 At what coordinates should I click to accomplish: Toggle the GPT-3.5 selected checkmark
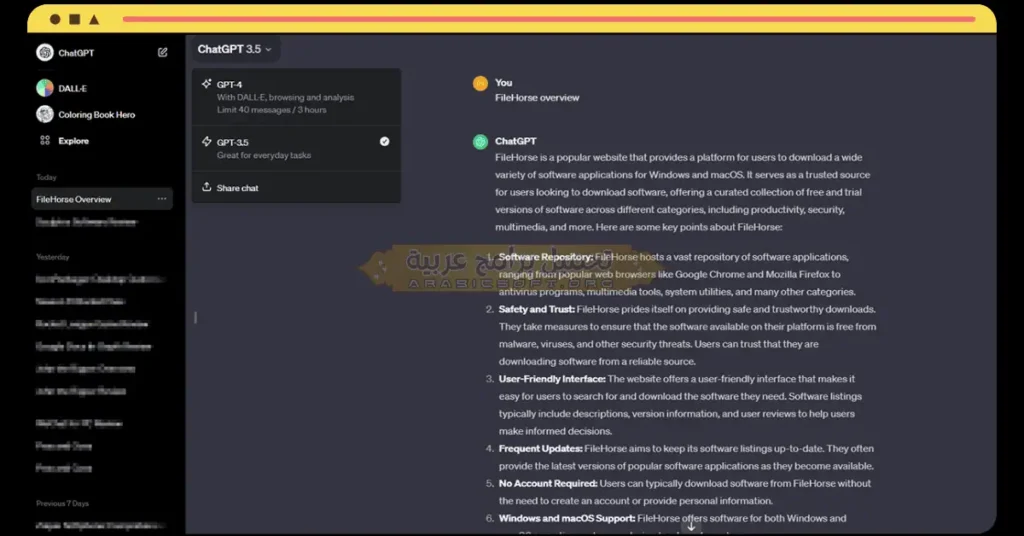385,142
